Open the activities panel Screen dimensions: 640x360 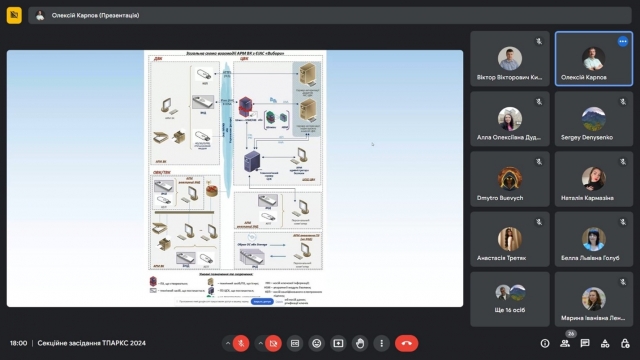click(x=605, y=343)
